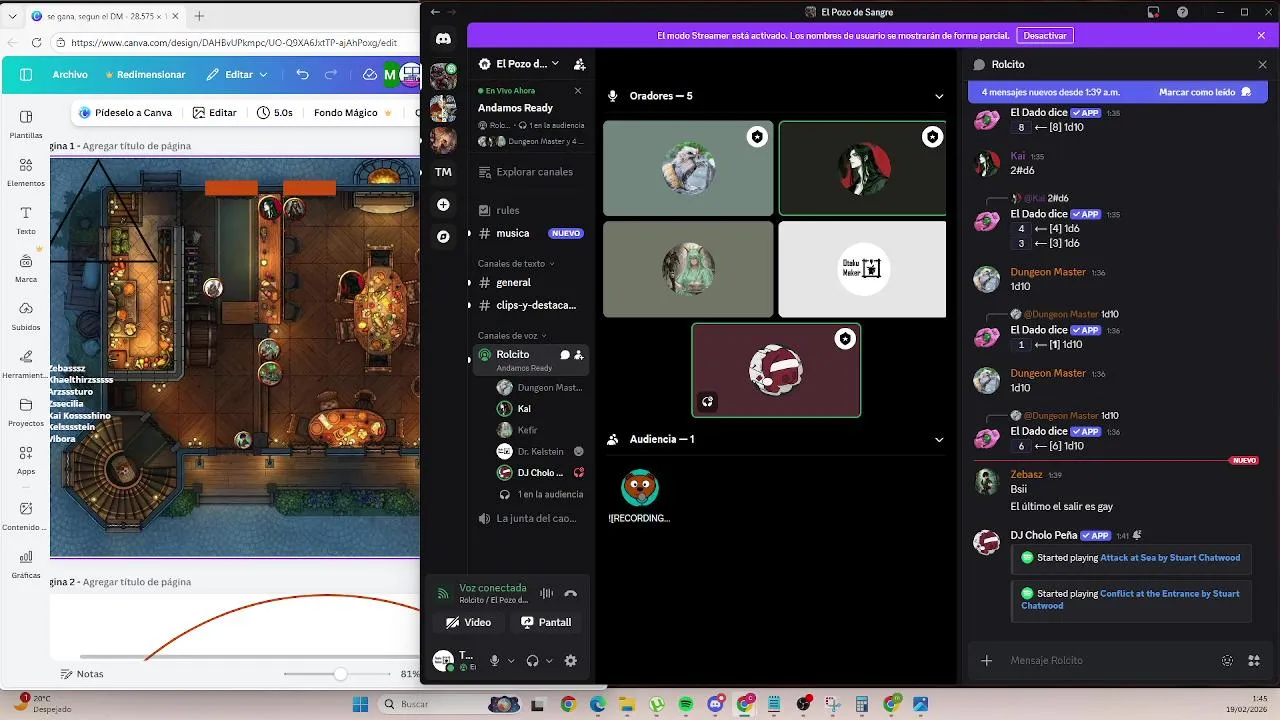The width and height of the screenshot is (1280, 720).
Task: Click Marcar como leído
Action: tap(1205, 92)
